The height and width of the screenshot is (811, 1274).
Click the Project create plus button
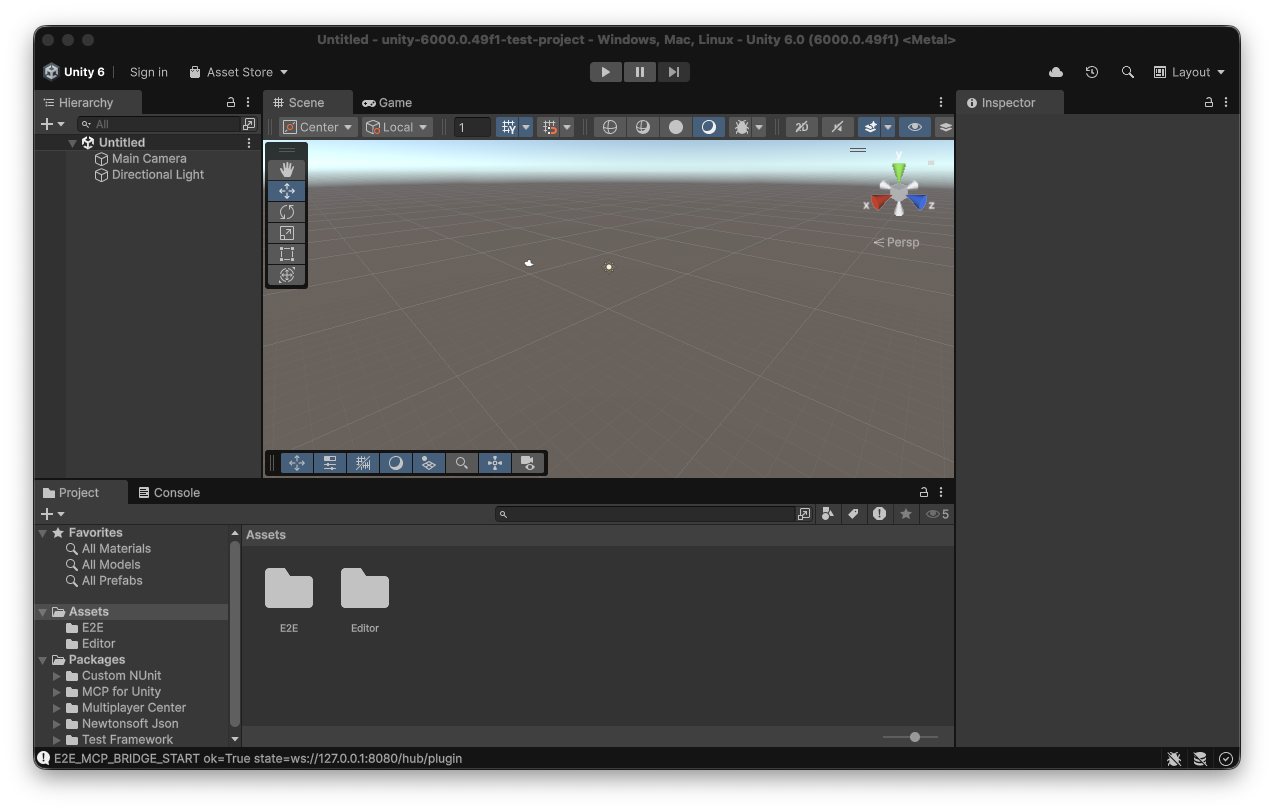click(x=53, y=514)
